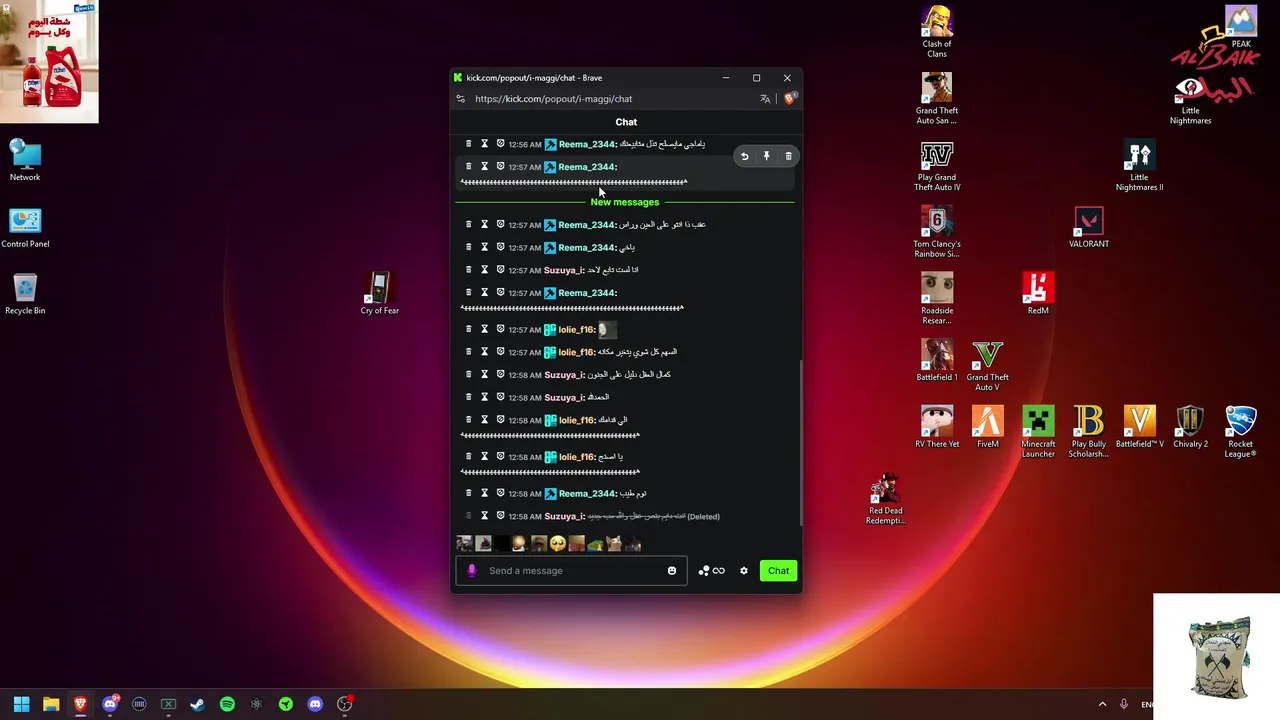Image resolution: width=1280 pixels, height=720 pixels.
Task: Open the Brave Shields lion icon
Action: click(789, 99)
